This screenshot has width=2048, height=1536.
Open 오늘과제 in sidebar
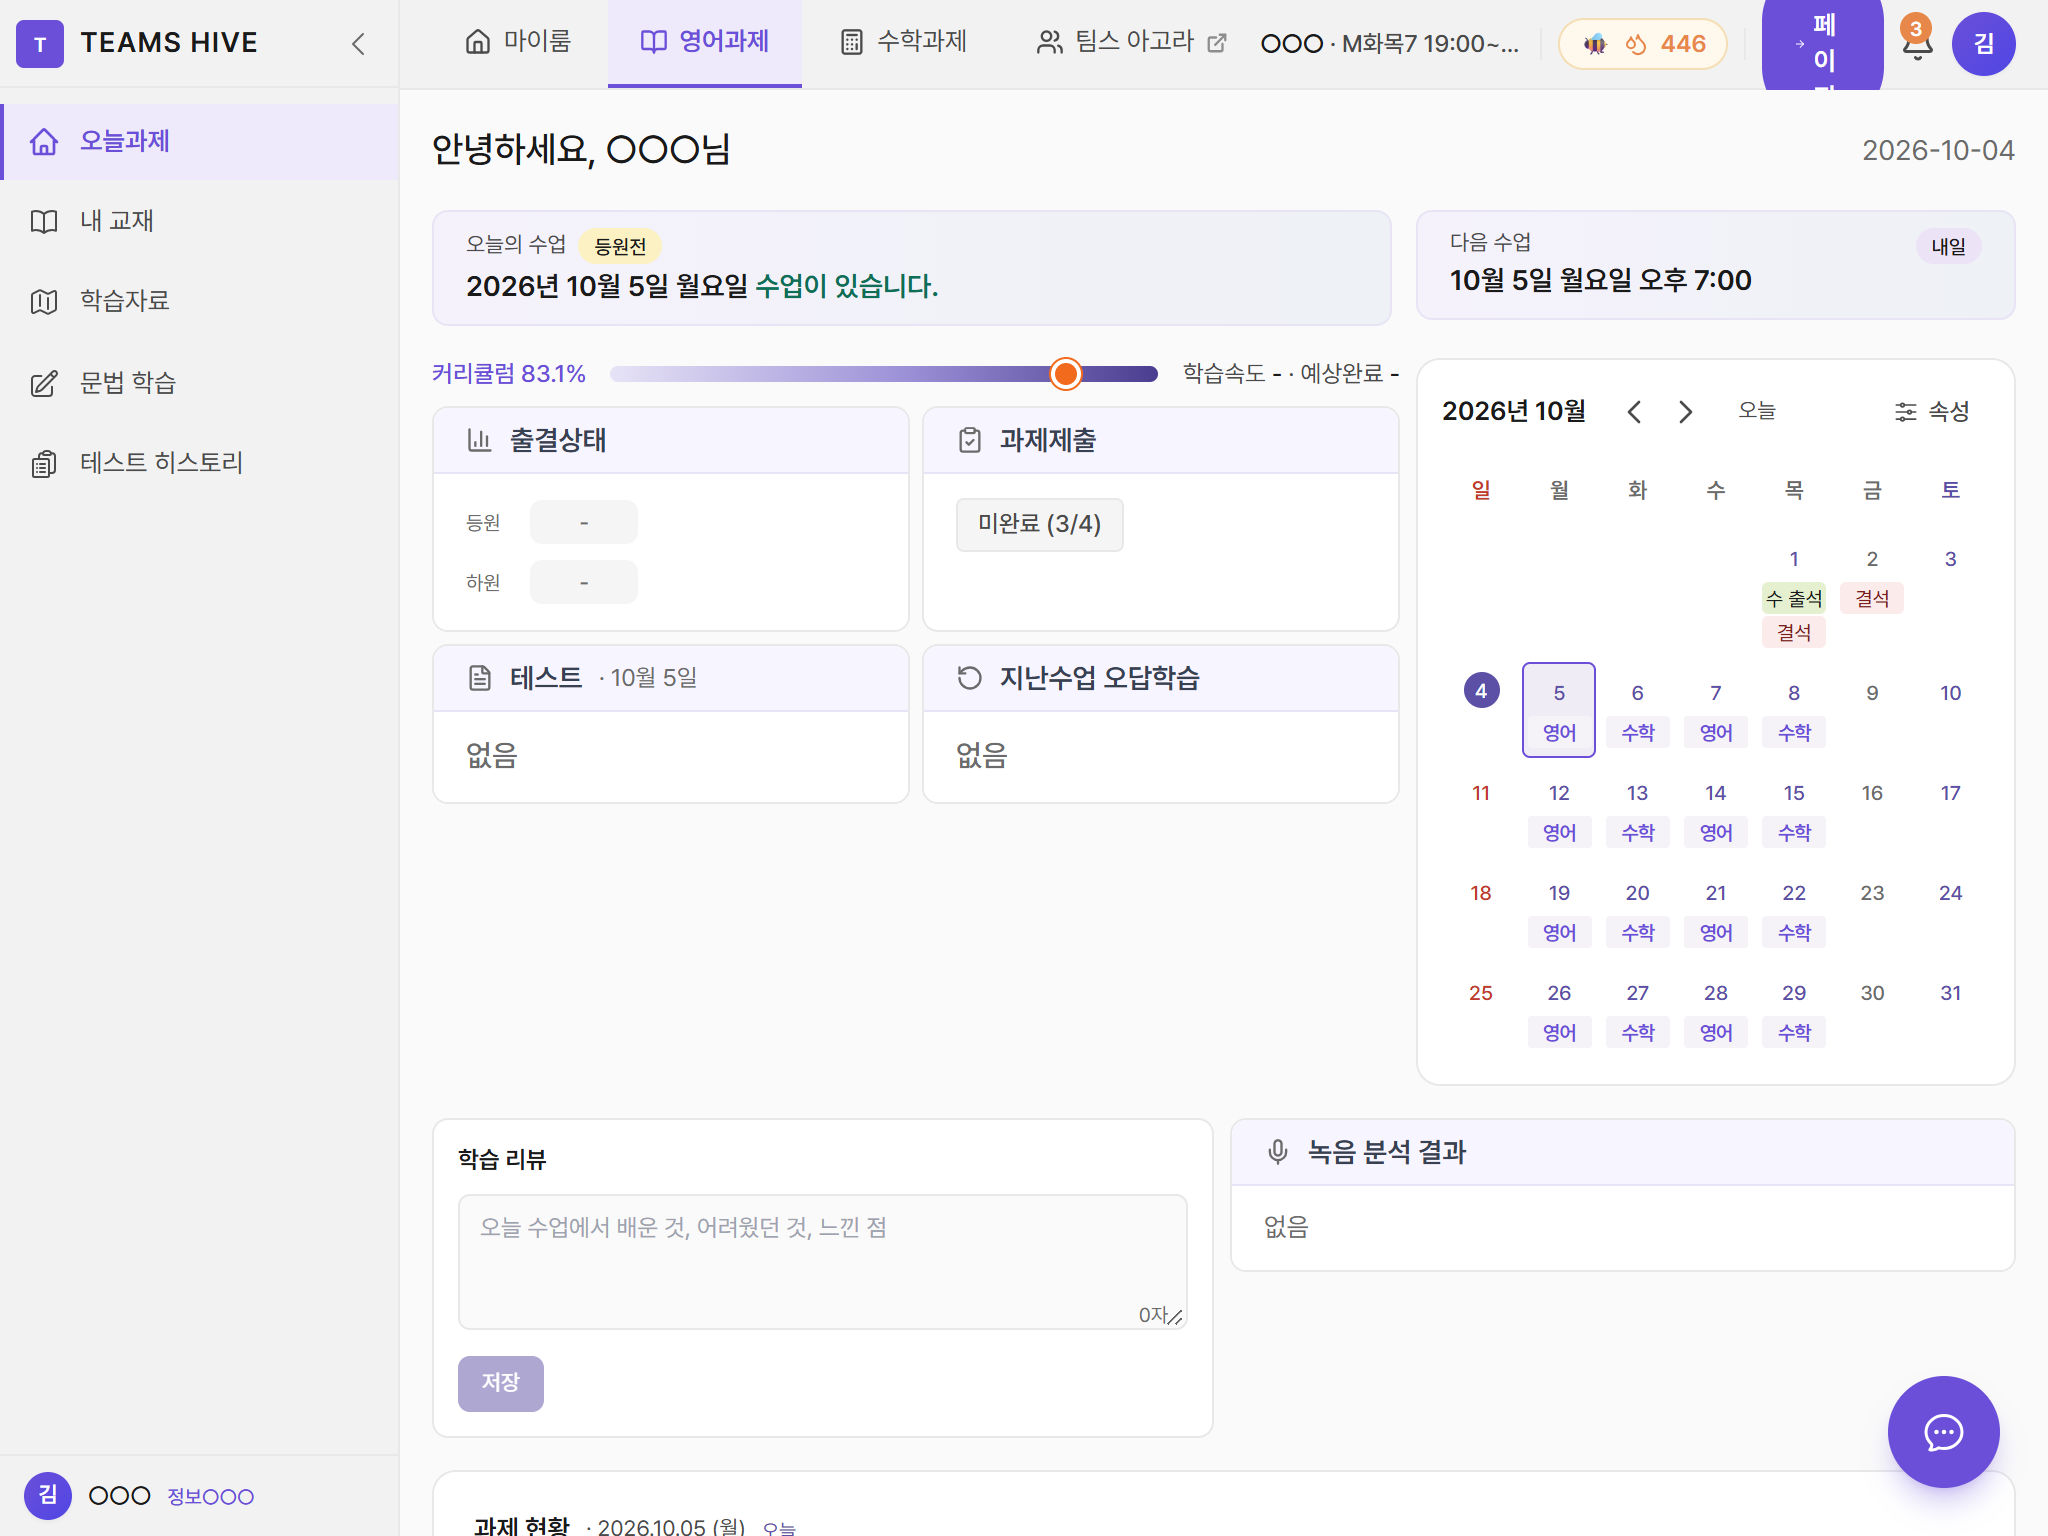coord(201,142)
